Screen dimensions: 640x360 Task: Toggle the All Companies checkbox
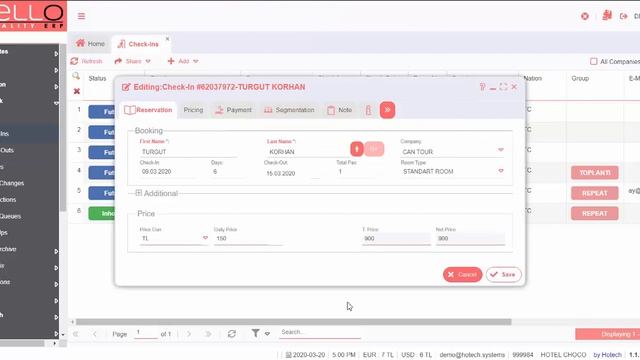593,61
